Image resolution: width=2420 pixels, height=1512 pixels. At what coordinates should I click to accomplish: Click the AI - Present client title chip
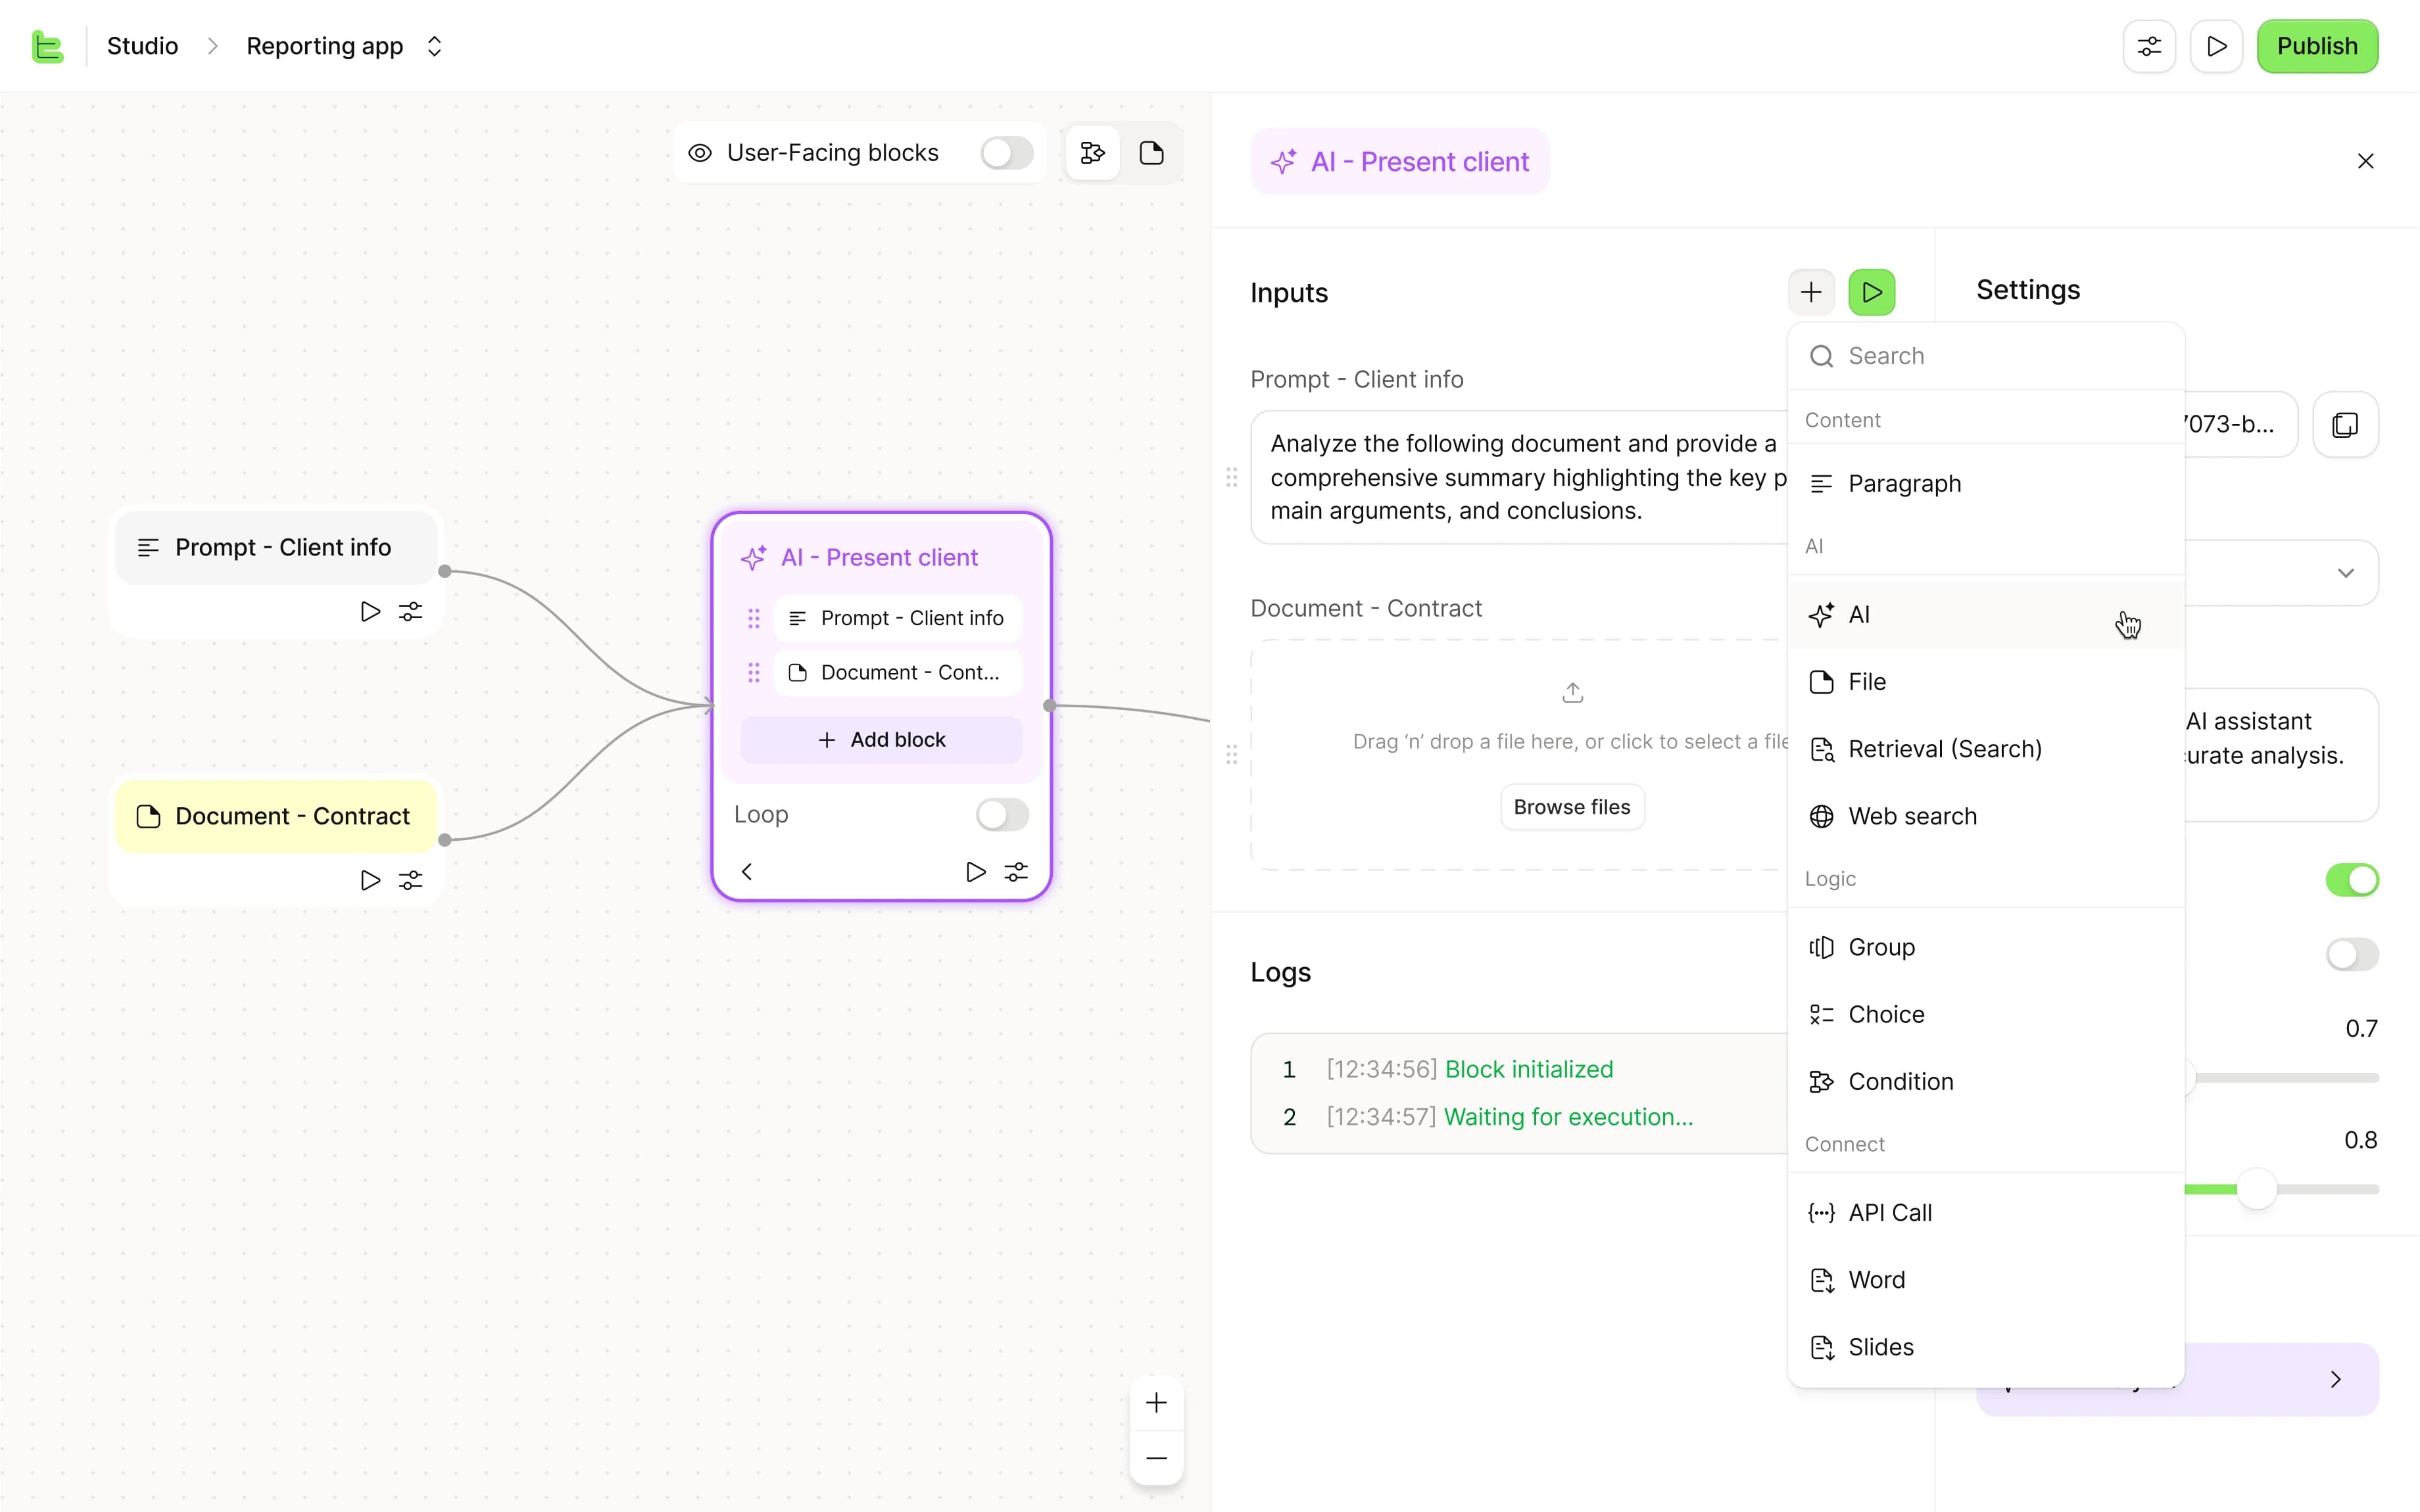point(1399,161)
